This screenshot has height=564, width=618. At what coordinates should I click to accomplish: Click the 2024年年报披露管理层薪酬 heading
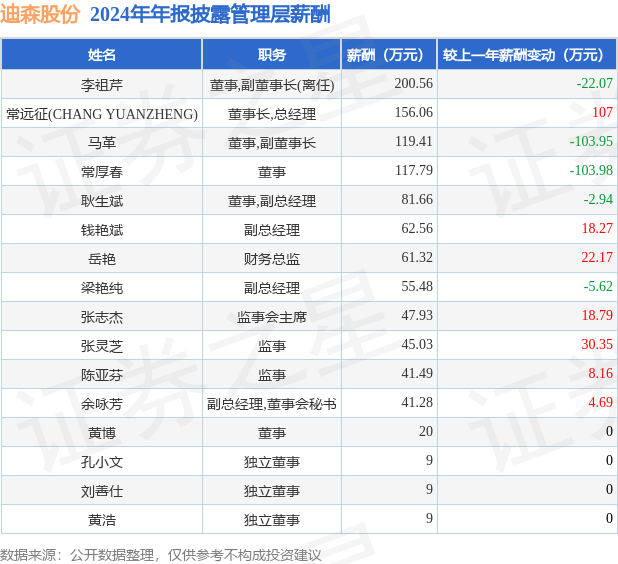(210, 14)
